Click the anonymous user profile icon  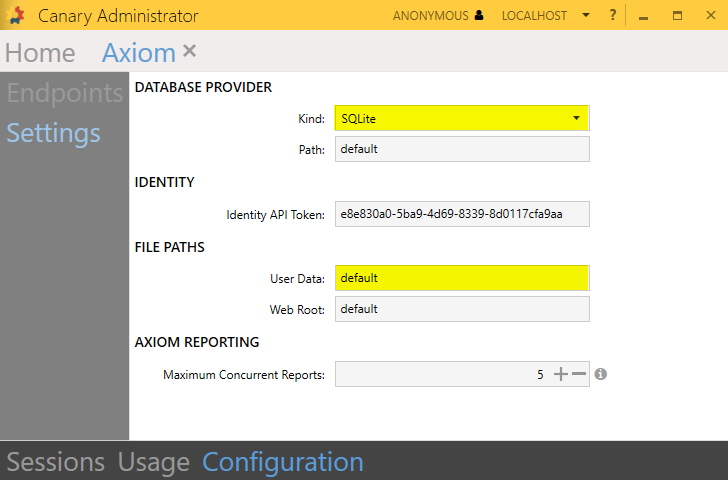(479, 16)
